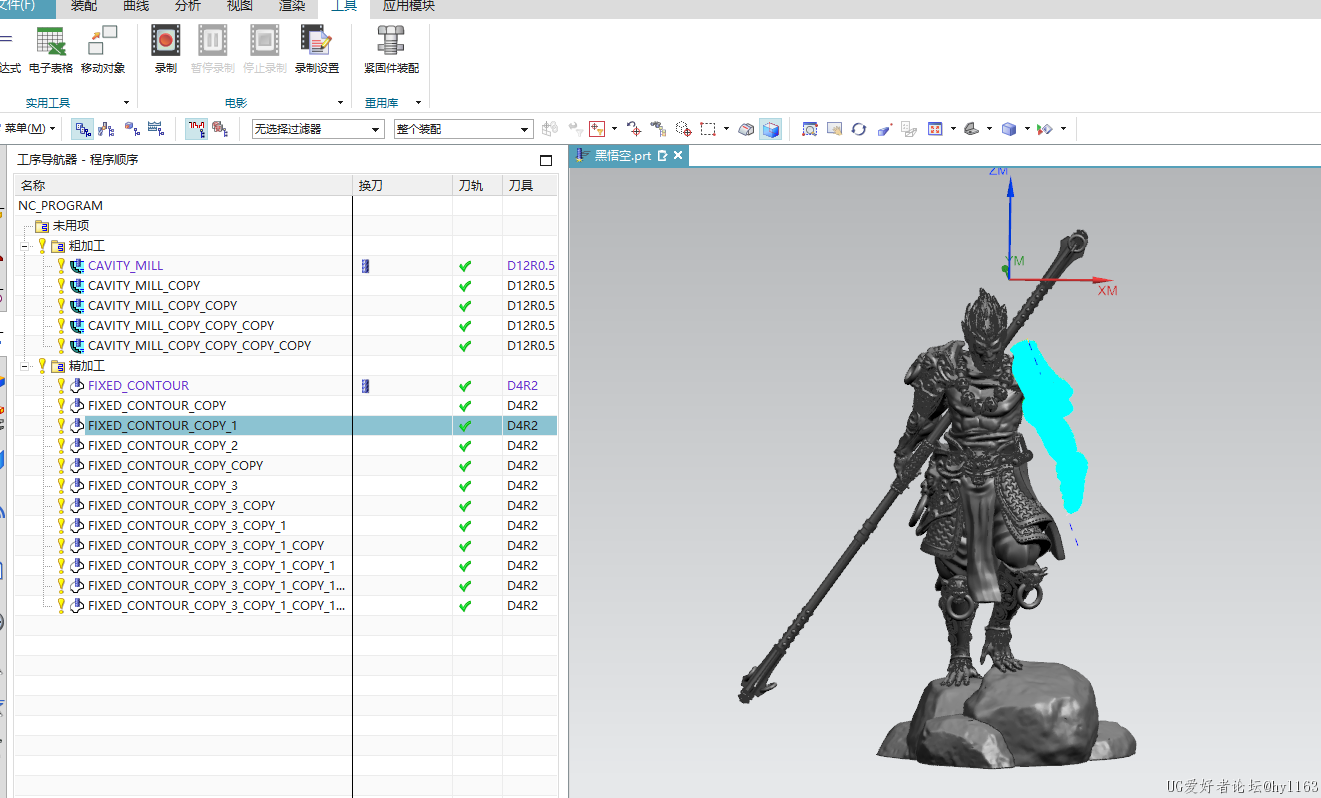
Task: Switch to Geometry View
Action: coord(132,129)
